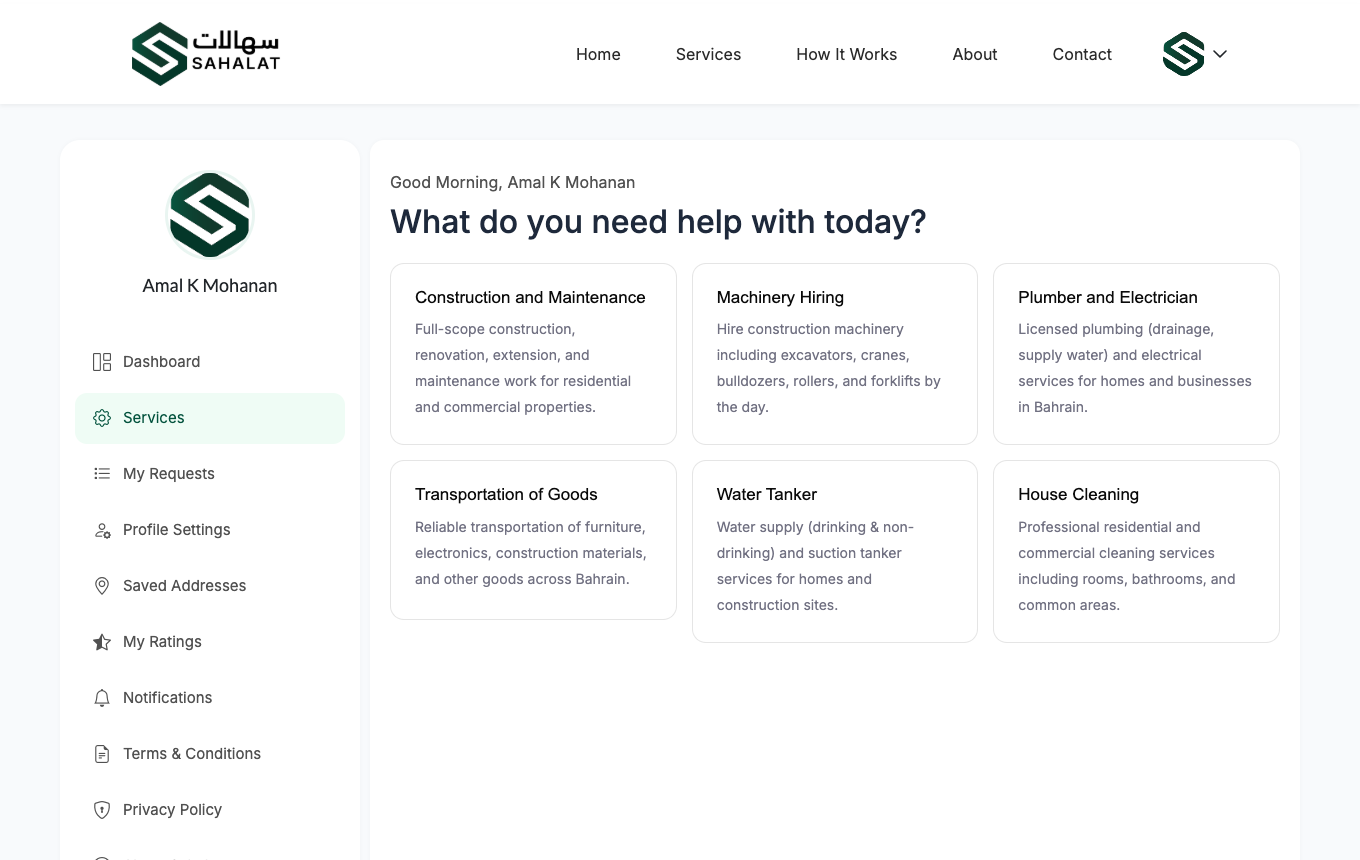
Task: Click the My Ratings star icon
Action: [102, 642]
